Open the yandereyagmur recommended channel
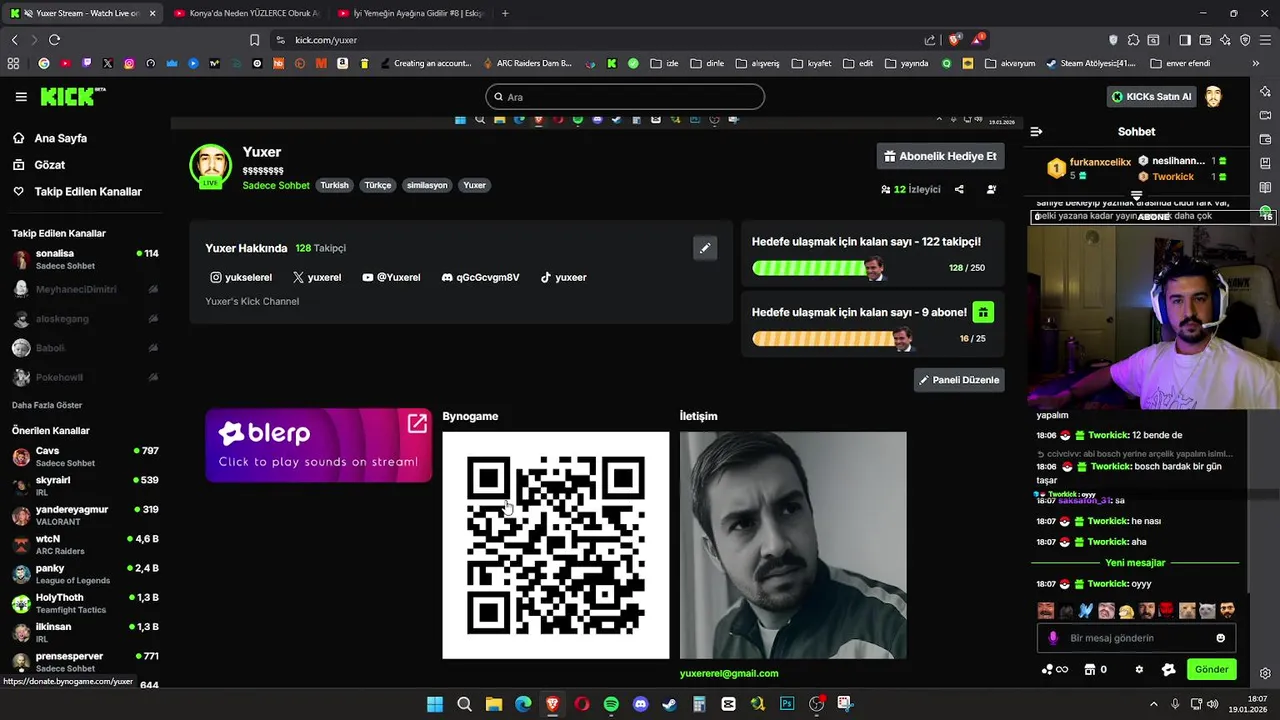Image resolution: width=1280 pixels, height=720 pixels. tap(85, 515)
